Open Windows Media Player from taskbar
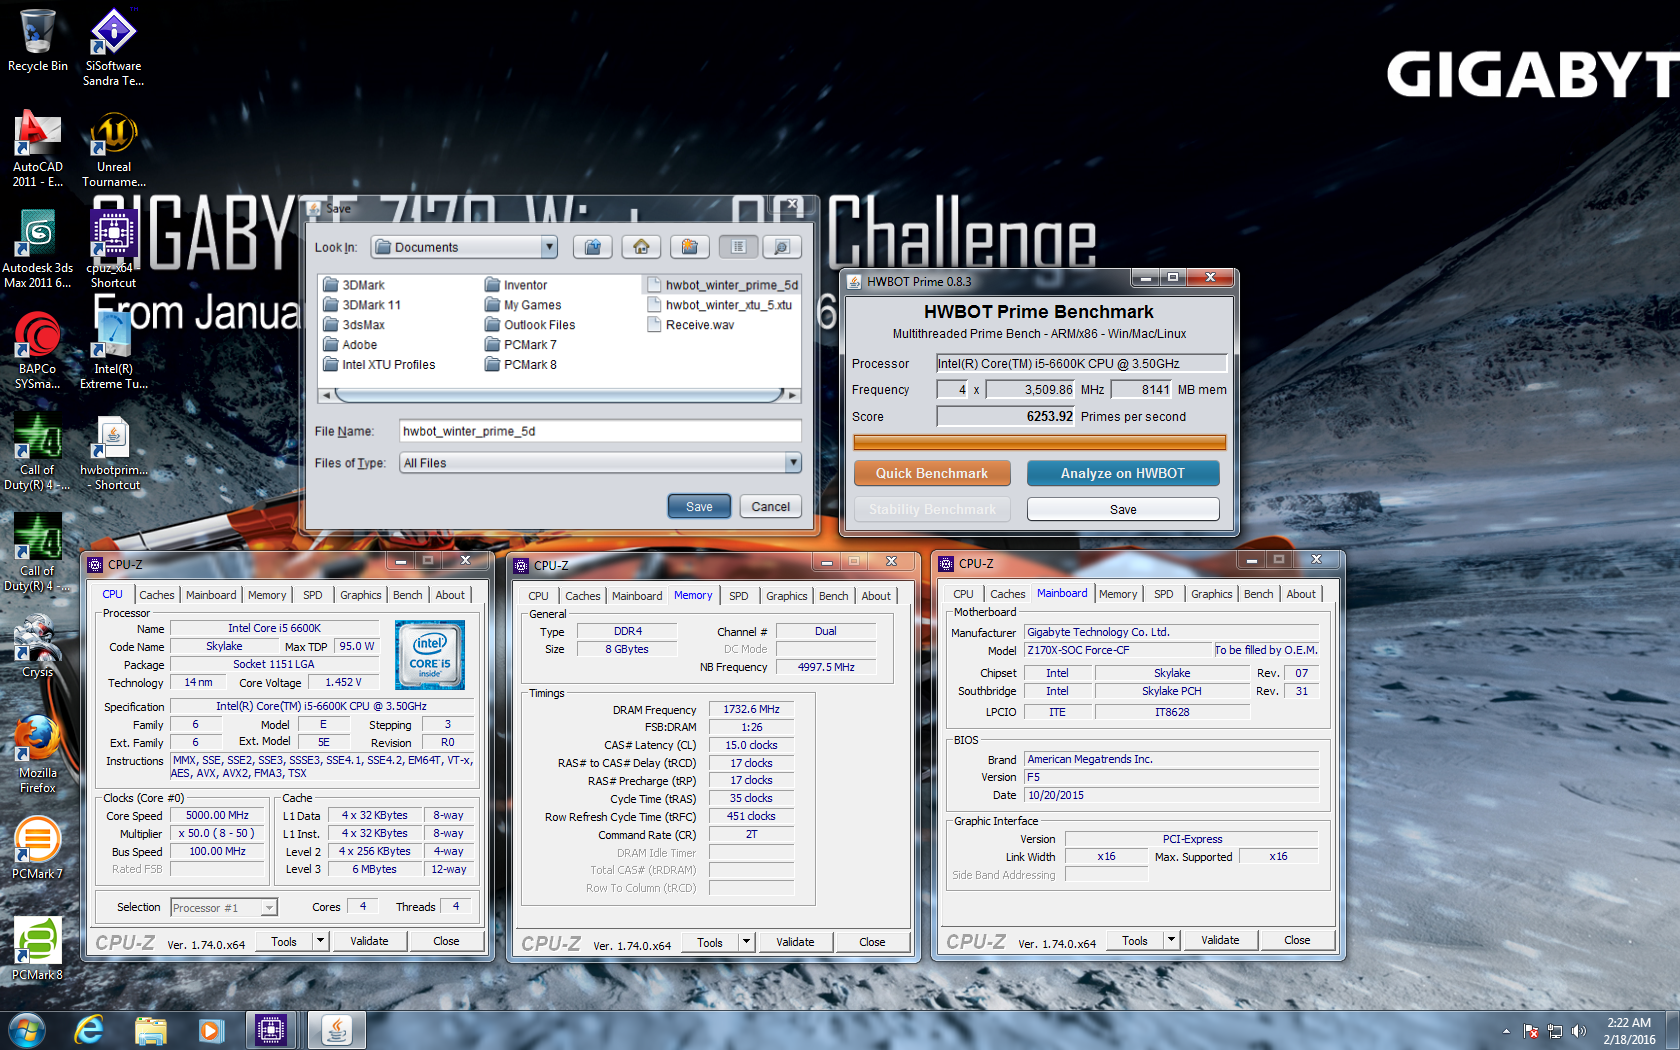 211,1030
